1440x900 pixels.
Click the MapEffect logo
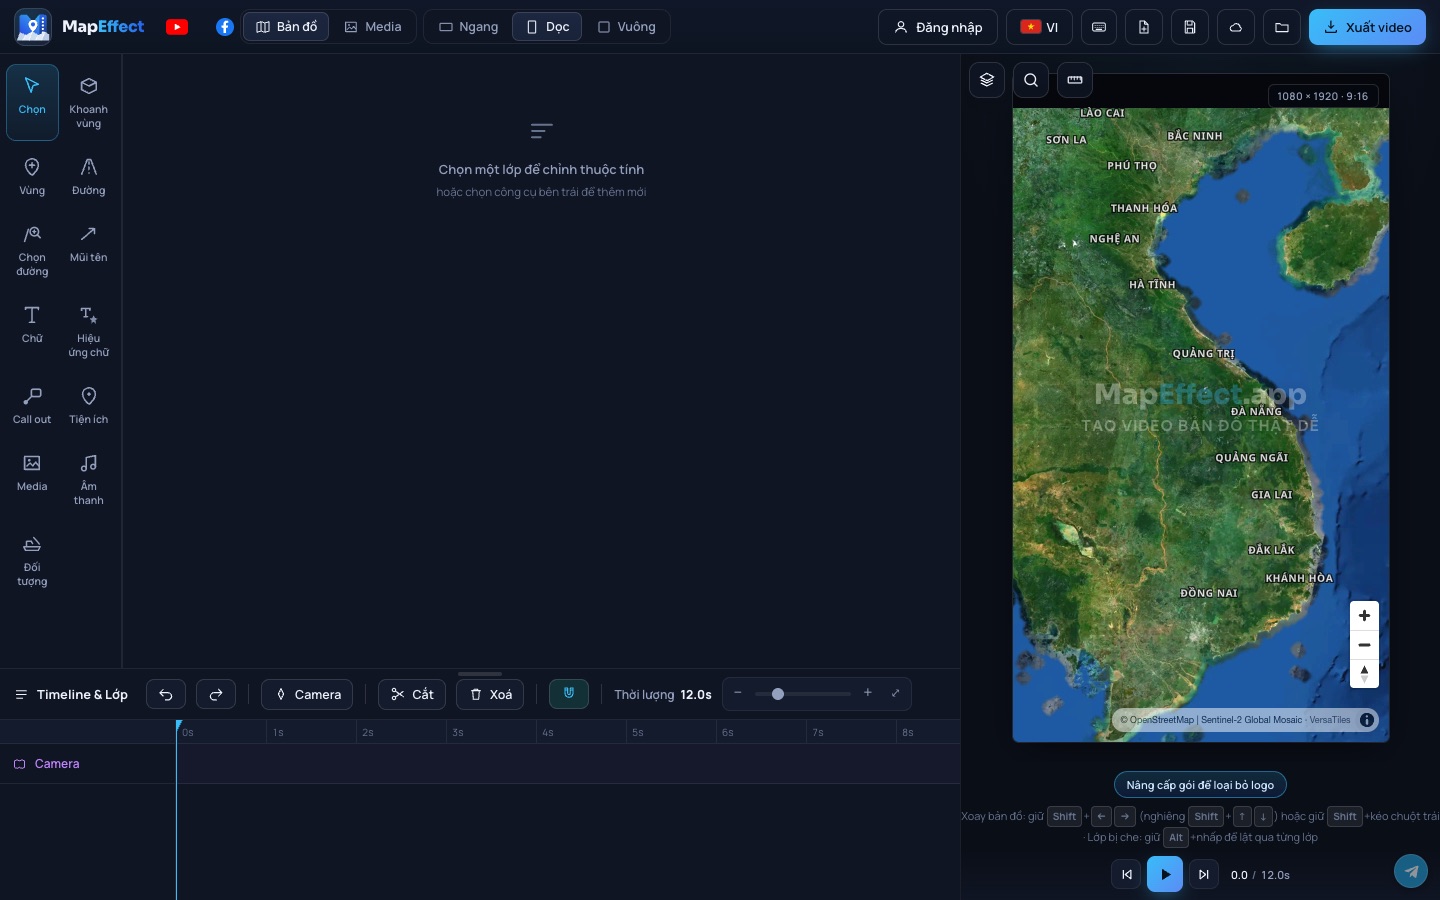click(80, 27)
